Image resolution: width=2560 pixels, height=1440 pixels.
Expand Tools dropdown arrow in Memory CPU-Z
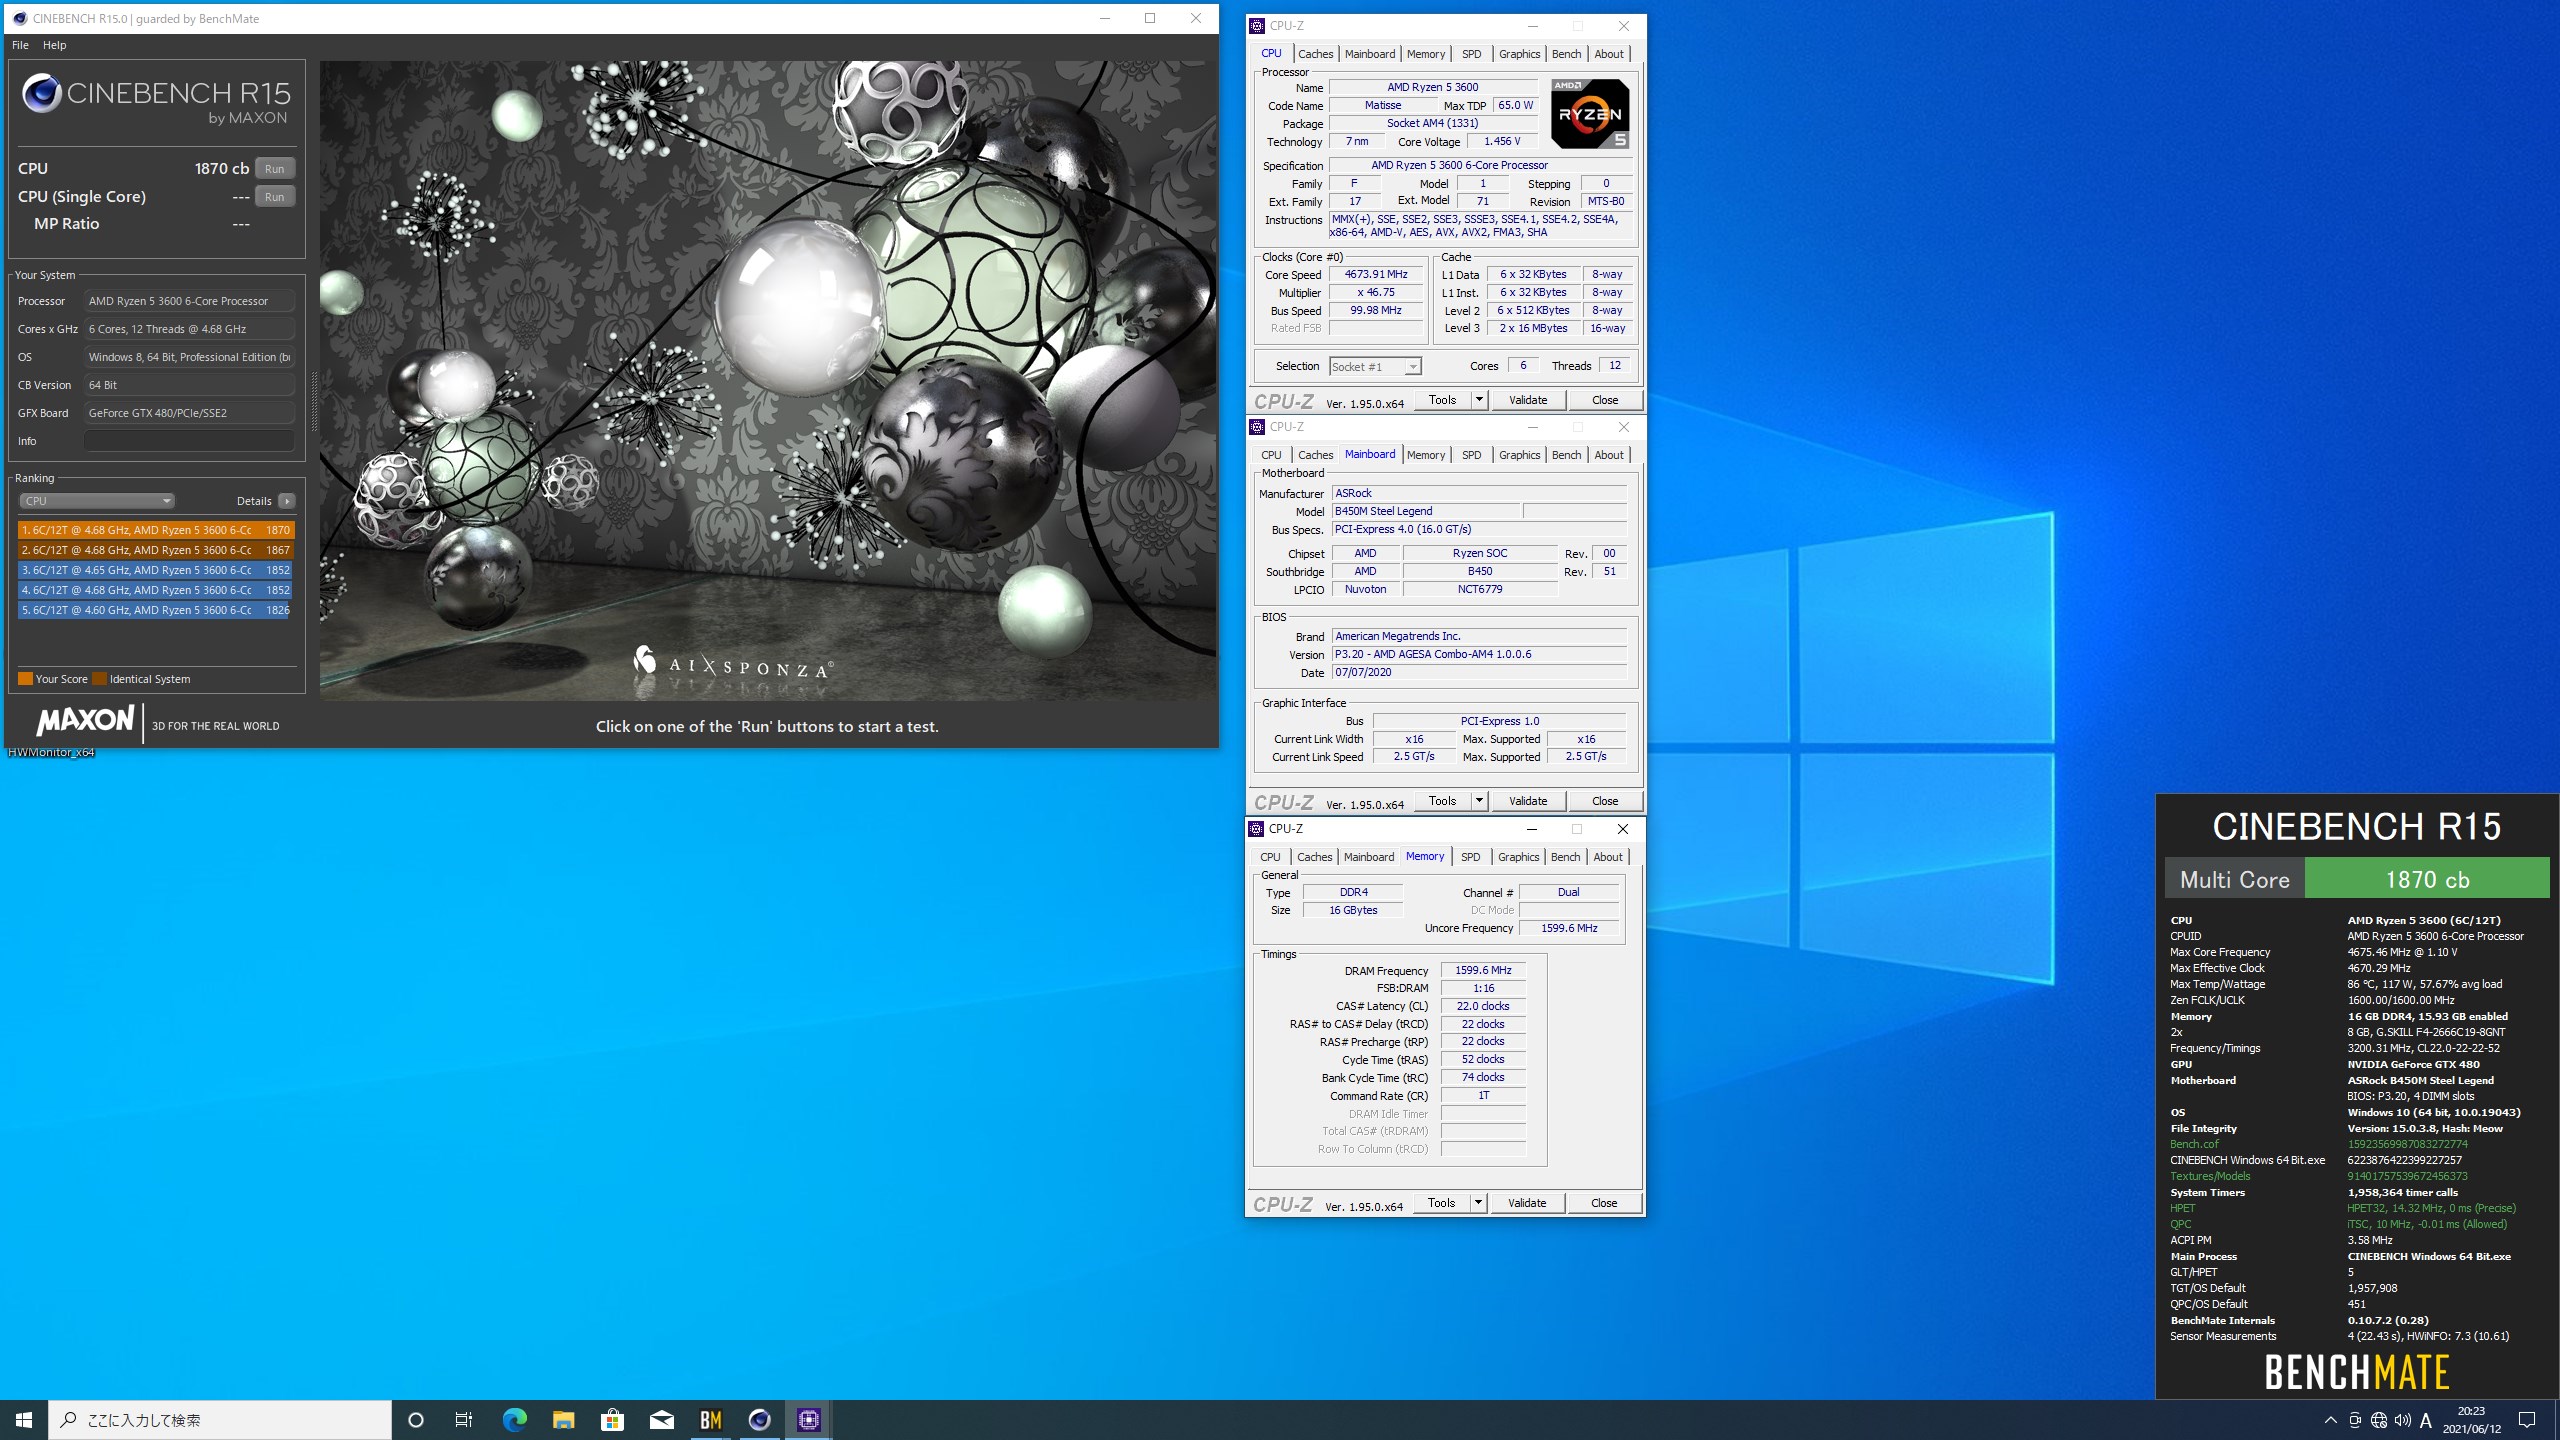[x=1478, y=1203]
